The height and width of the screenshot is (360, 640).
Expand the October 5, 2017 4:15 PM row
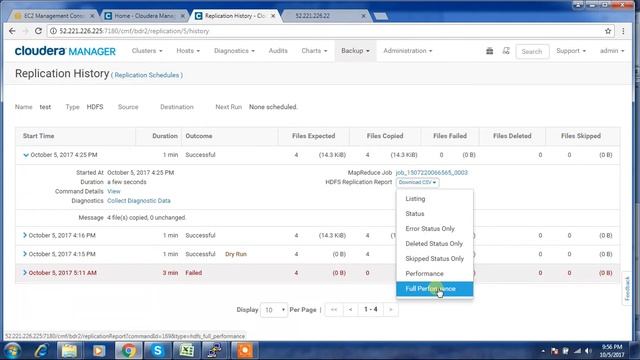coord(25,254)
